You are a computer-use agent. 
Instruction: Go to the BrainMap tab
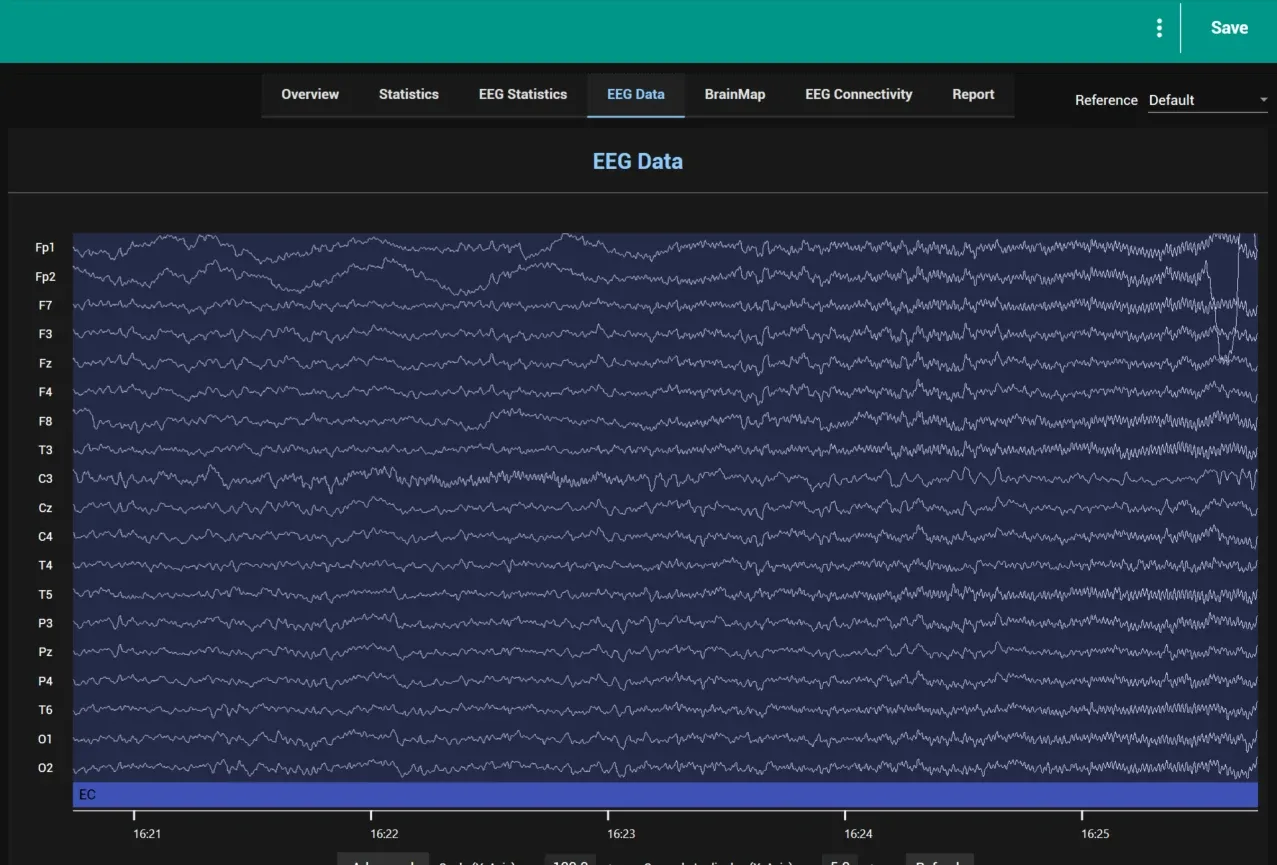[735, 94]
